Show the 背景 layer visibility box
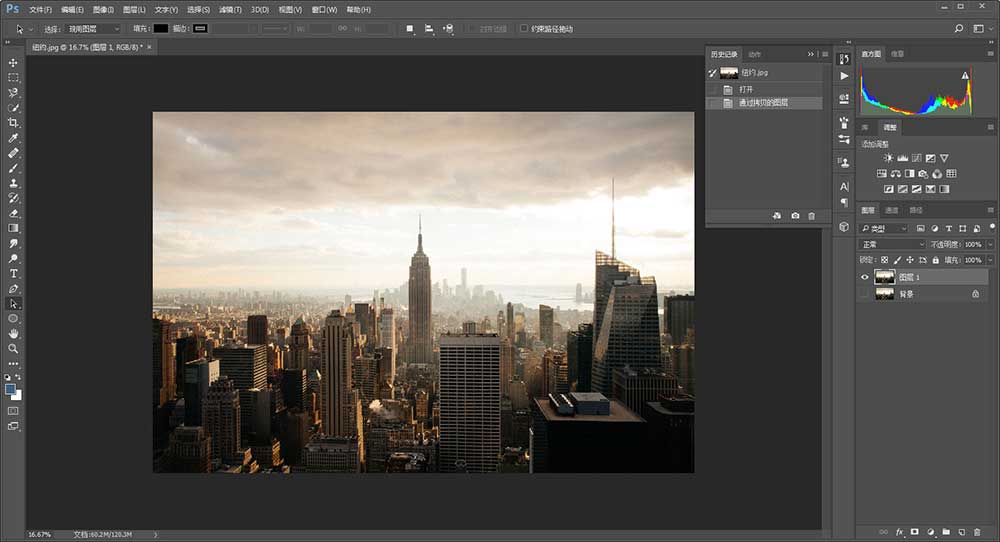 [x=865, y=294]
